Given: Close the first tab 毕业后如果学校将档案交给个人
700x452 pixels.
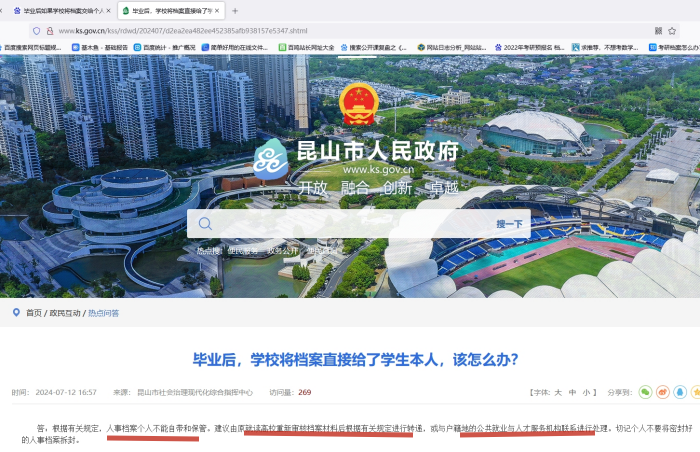Looking at the screenshot, I should tap(108, 11).
